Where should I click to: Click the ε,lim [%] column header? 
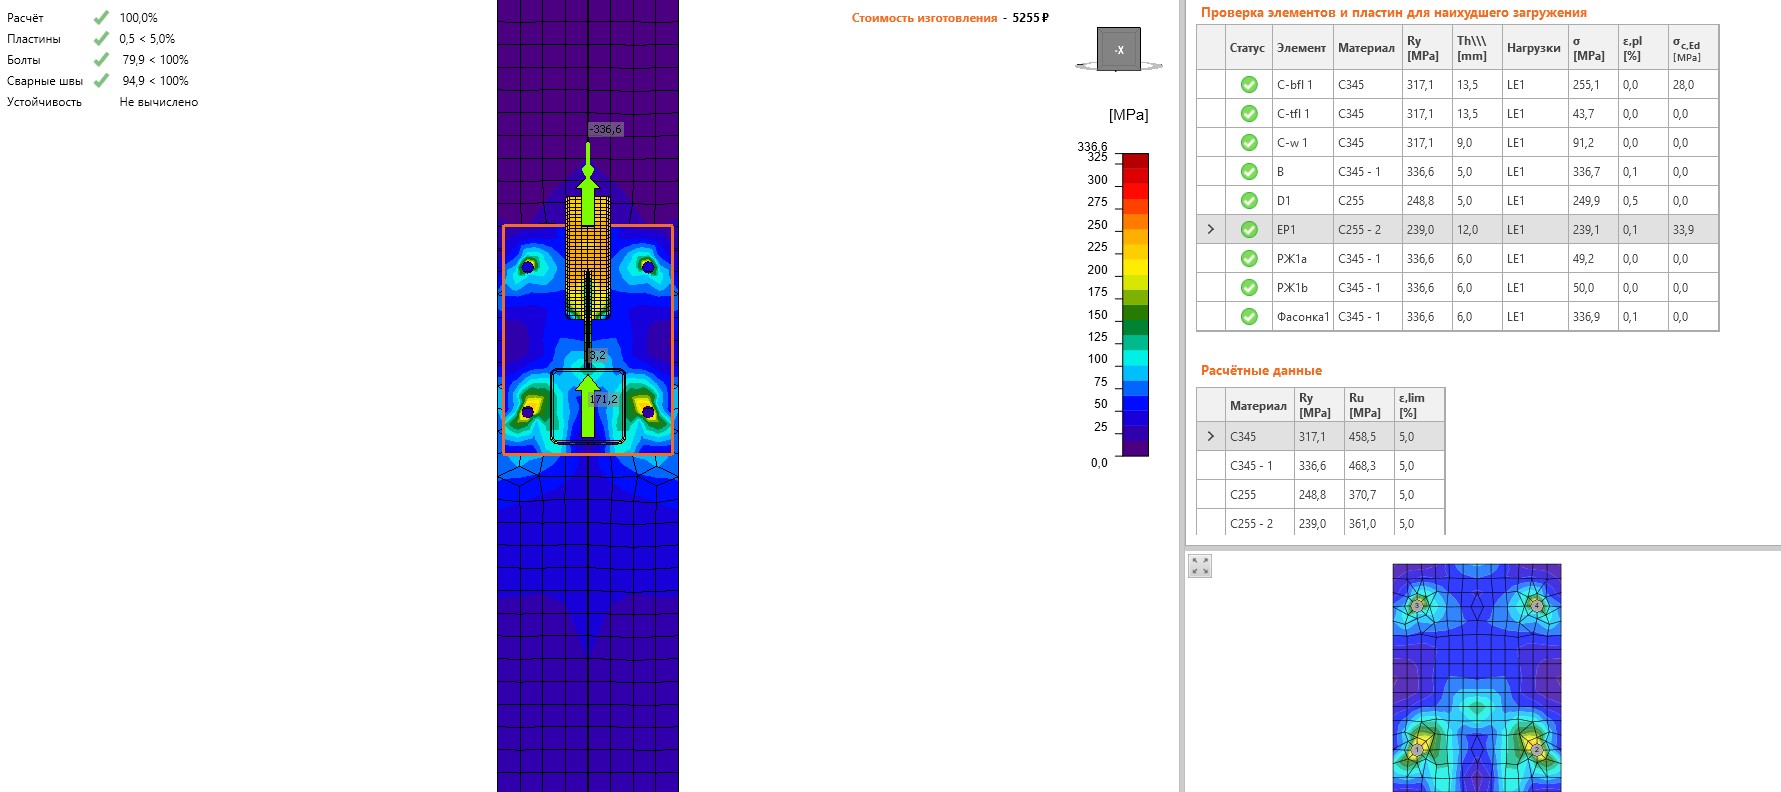[x=1419, y=405]
